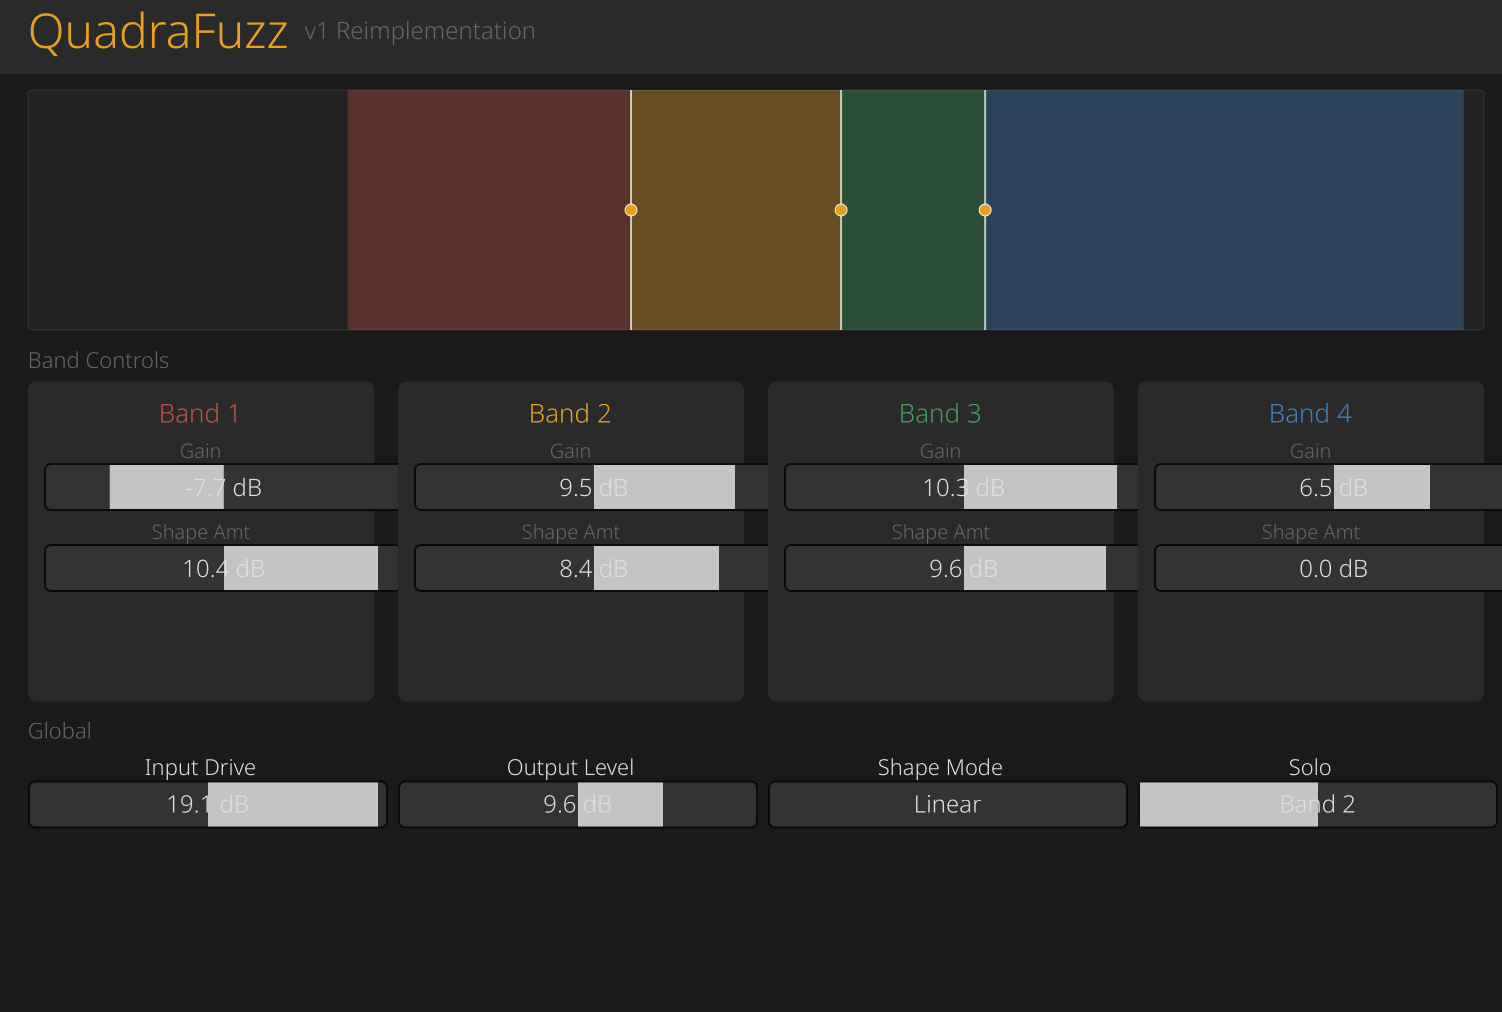The width and height of the screenshot is (1502, 1012).
Task: Select the crossover handle between green and blue bands
Action: pyautogui.click(x=985, y=210)
